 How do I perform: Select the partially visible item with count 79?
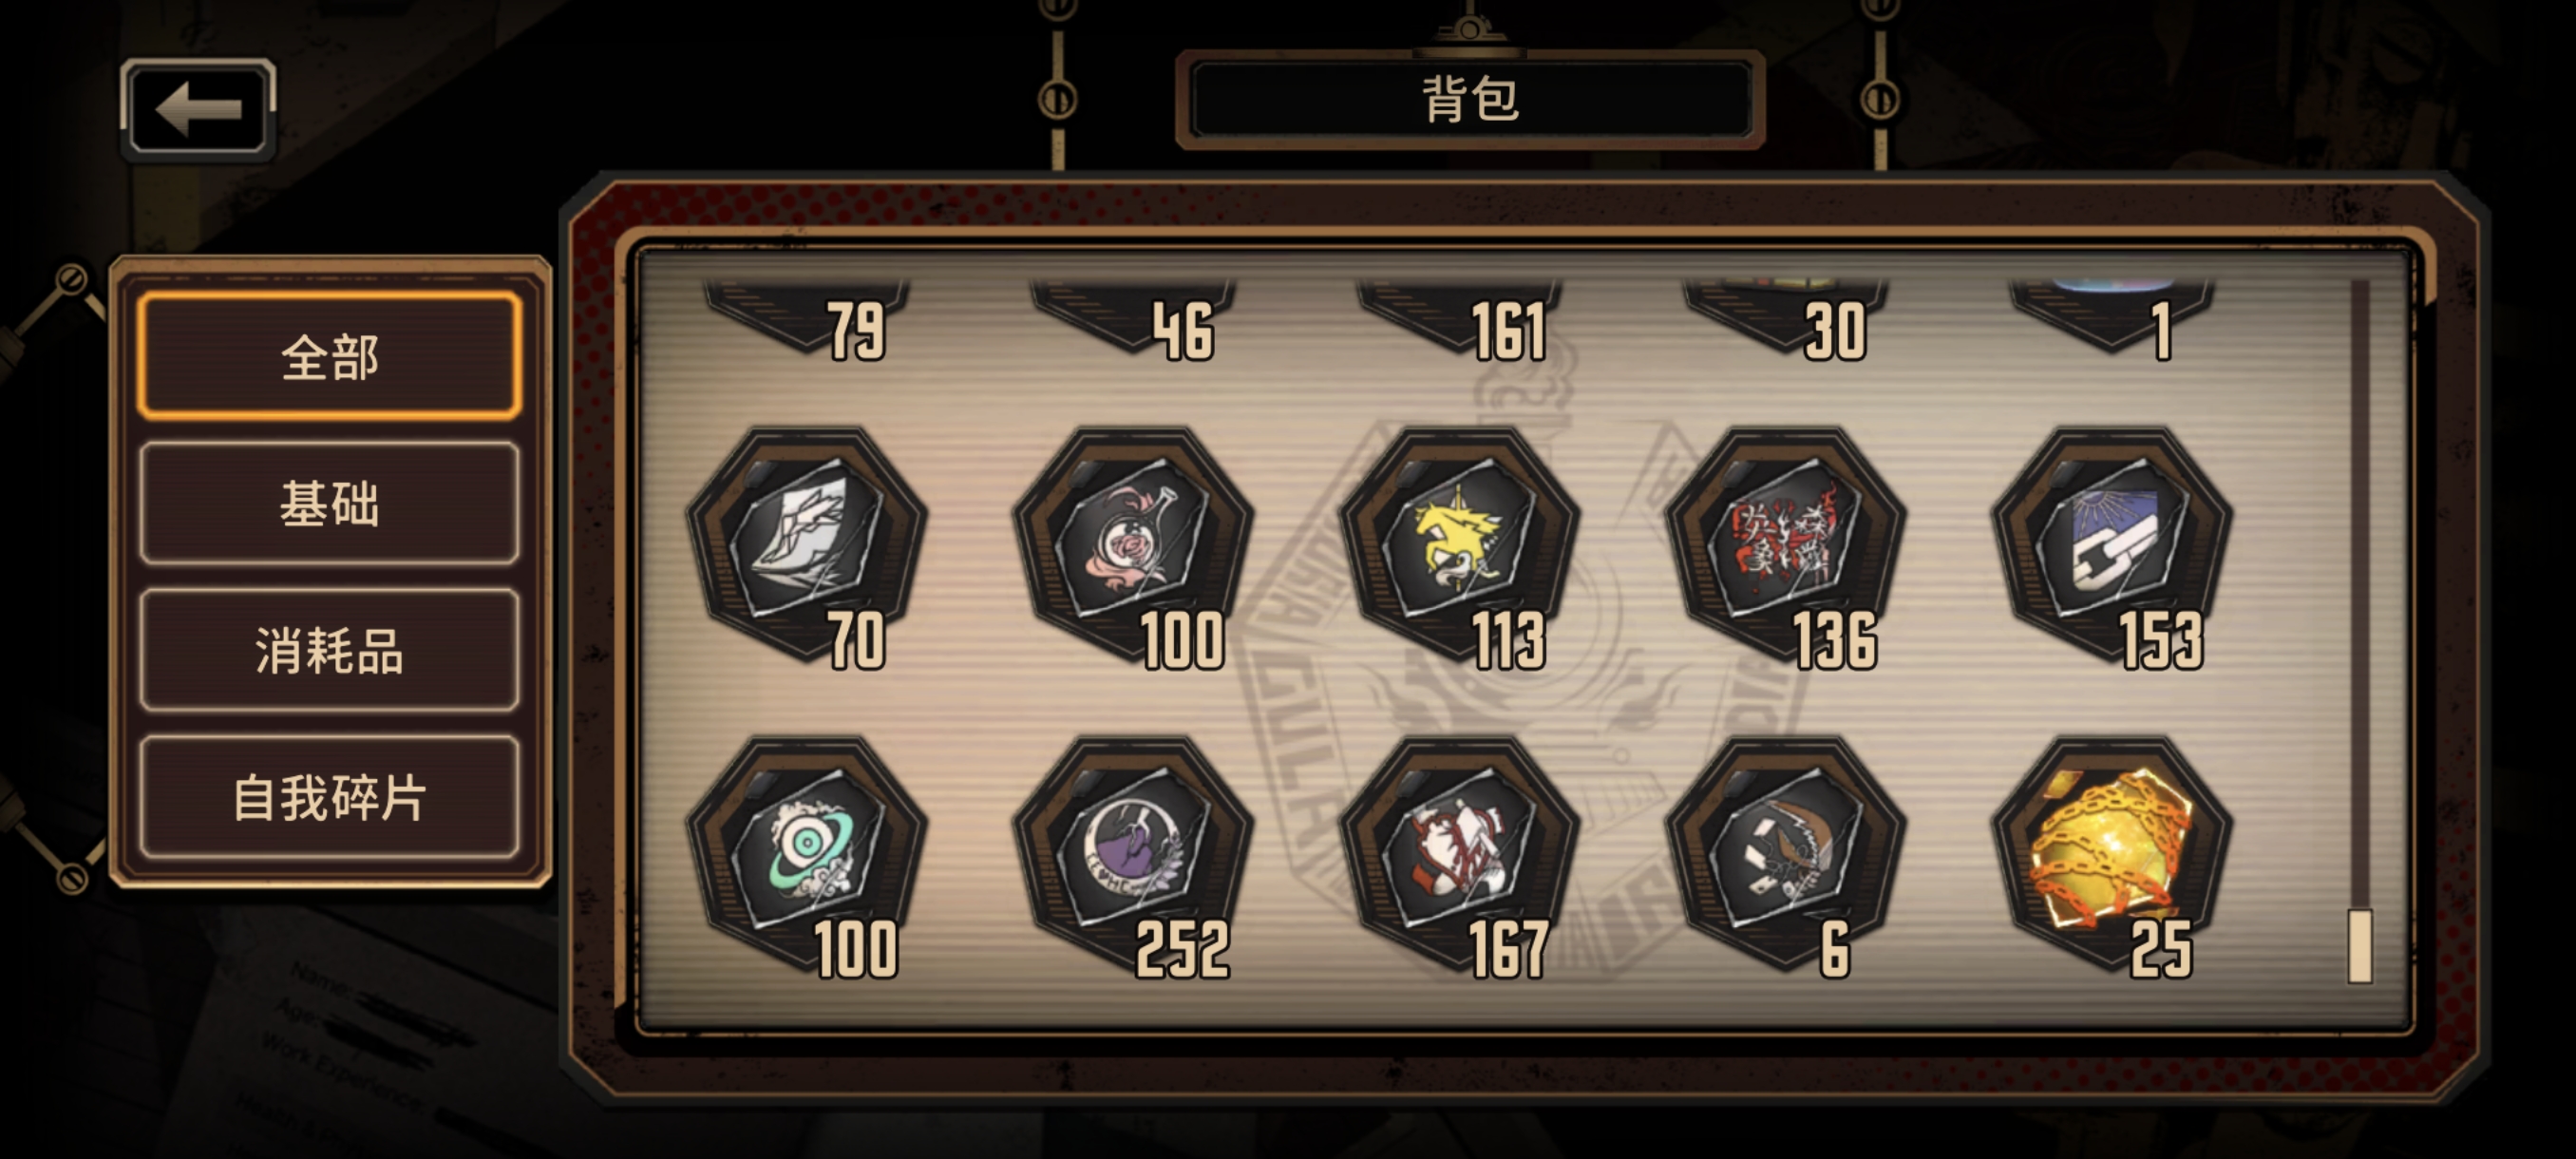pos(806,318)
